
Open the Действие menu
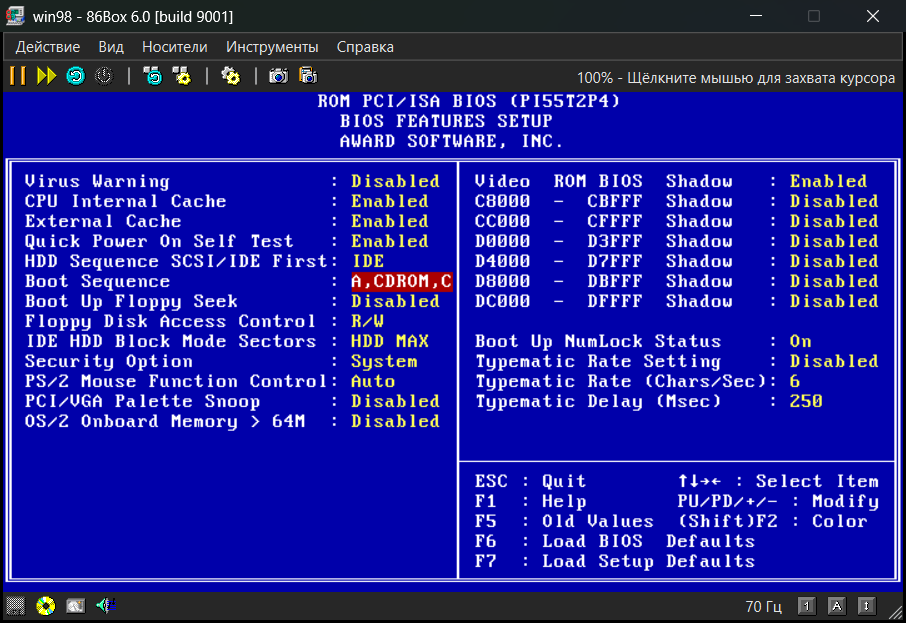click(x=48, y=47)
